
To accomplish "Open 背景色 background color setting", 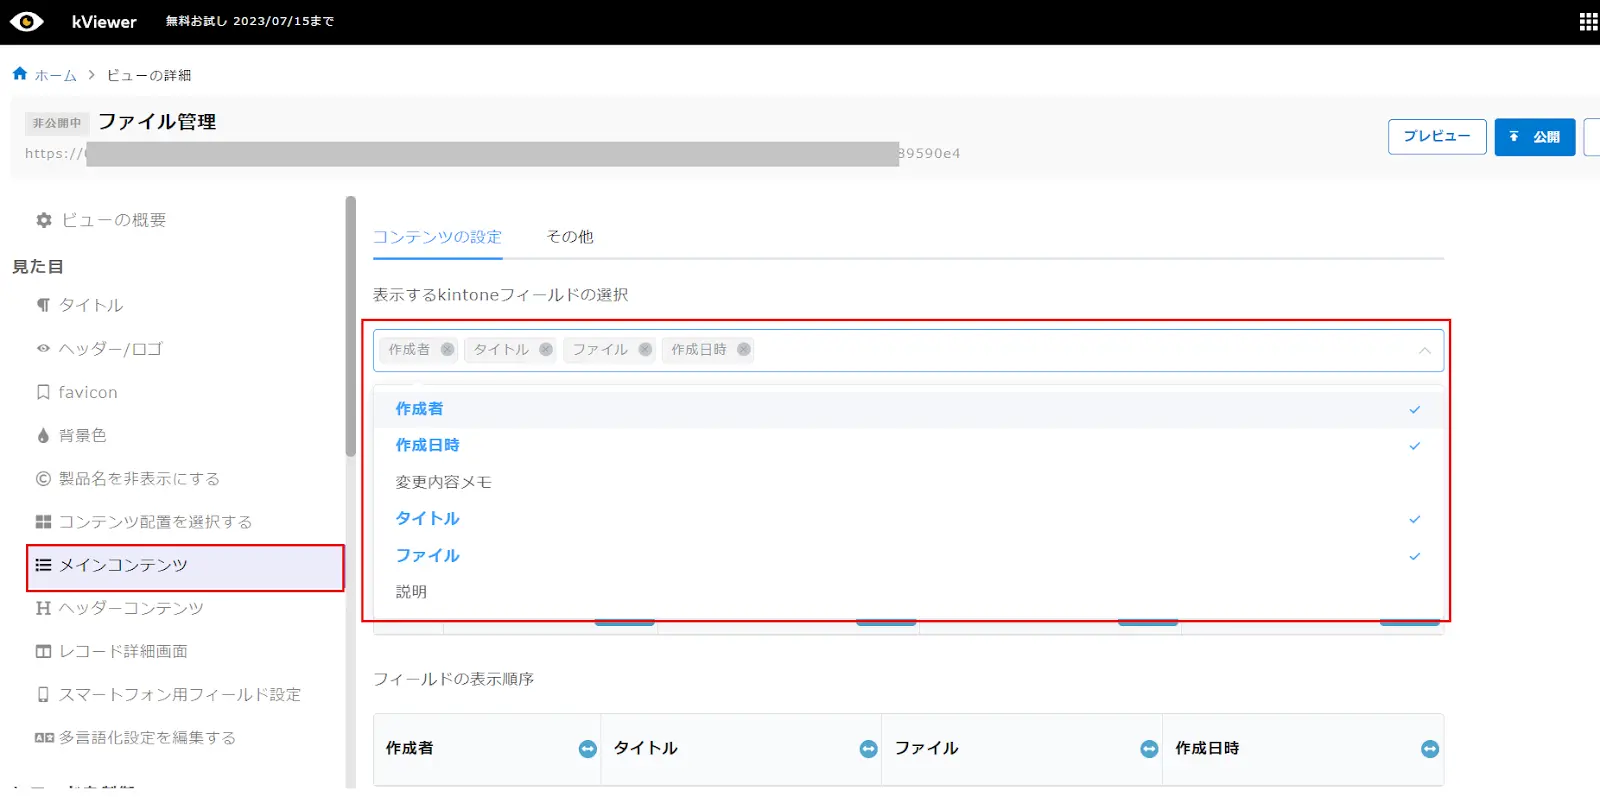I will click(x=82, y=436).
